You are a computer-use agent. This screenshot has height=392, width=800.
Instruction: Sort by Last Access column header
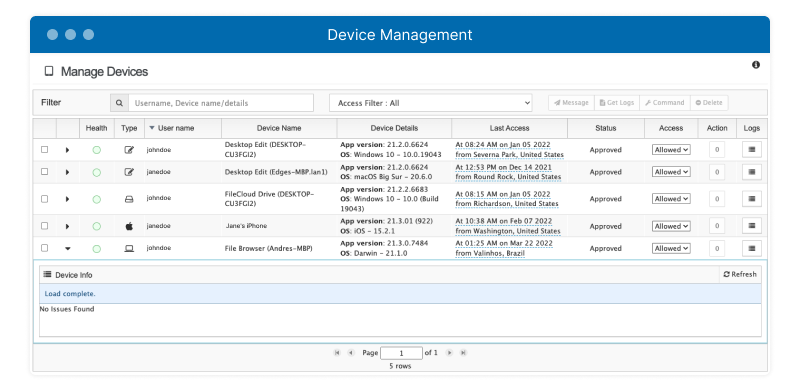coord(509,128)
